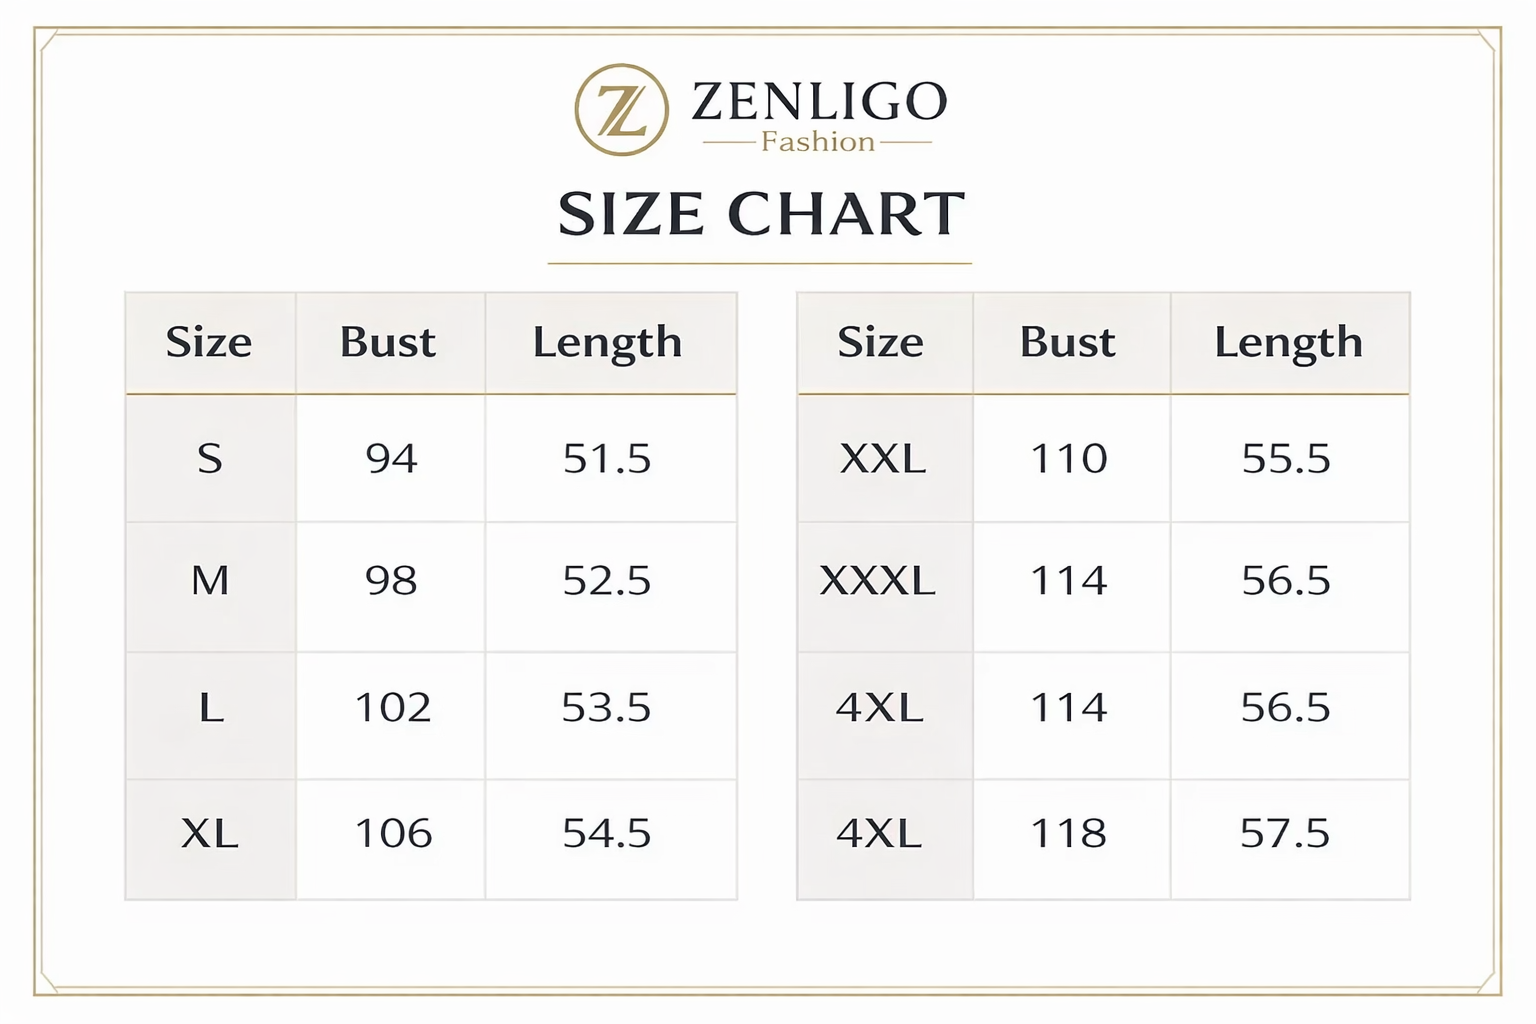Click the ZENLIGO brand name text
Screen dimensions: 1536x1024
(819, 101)
